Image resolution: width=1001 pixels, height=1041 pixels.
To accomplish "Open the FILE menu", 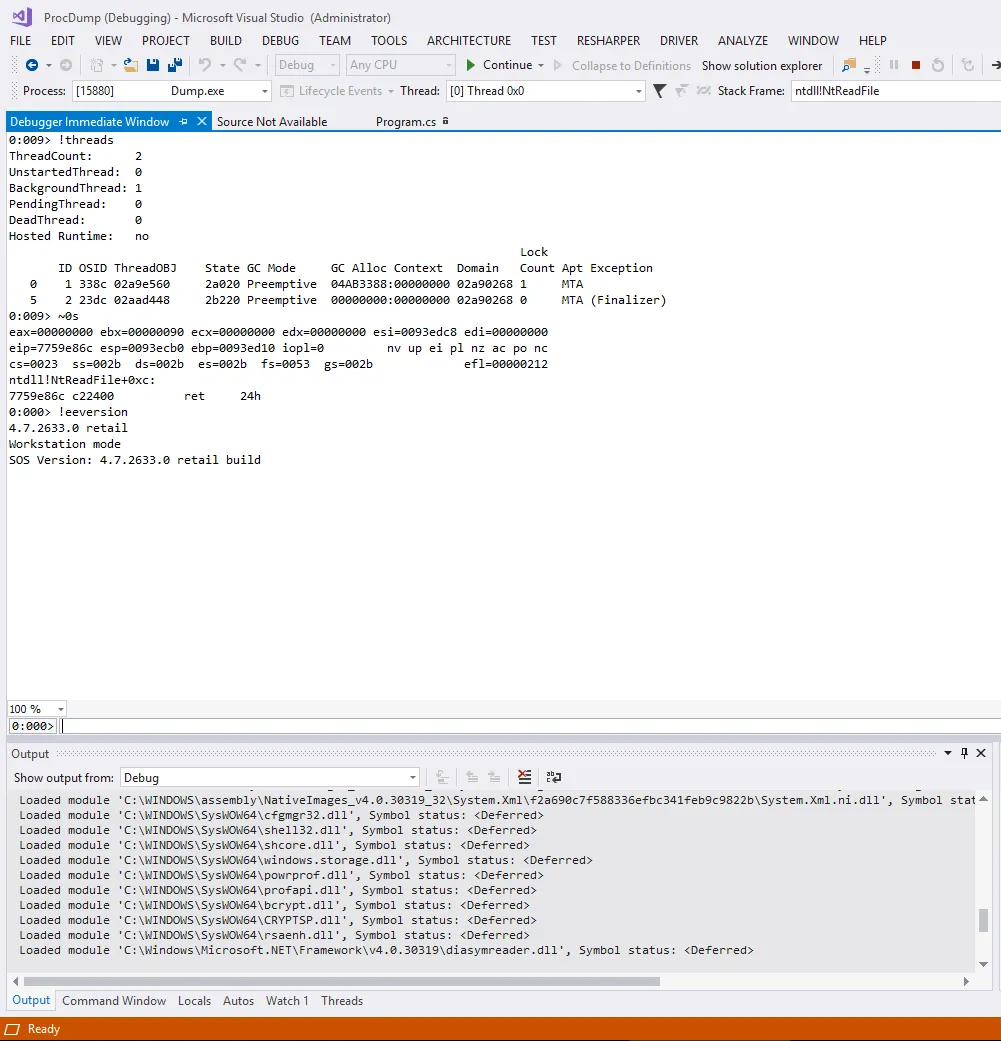I will 21,40.
